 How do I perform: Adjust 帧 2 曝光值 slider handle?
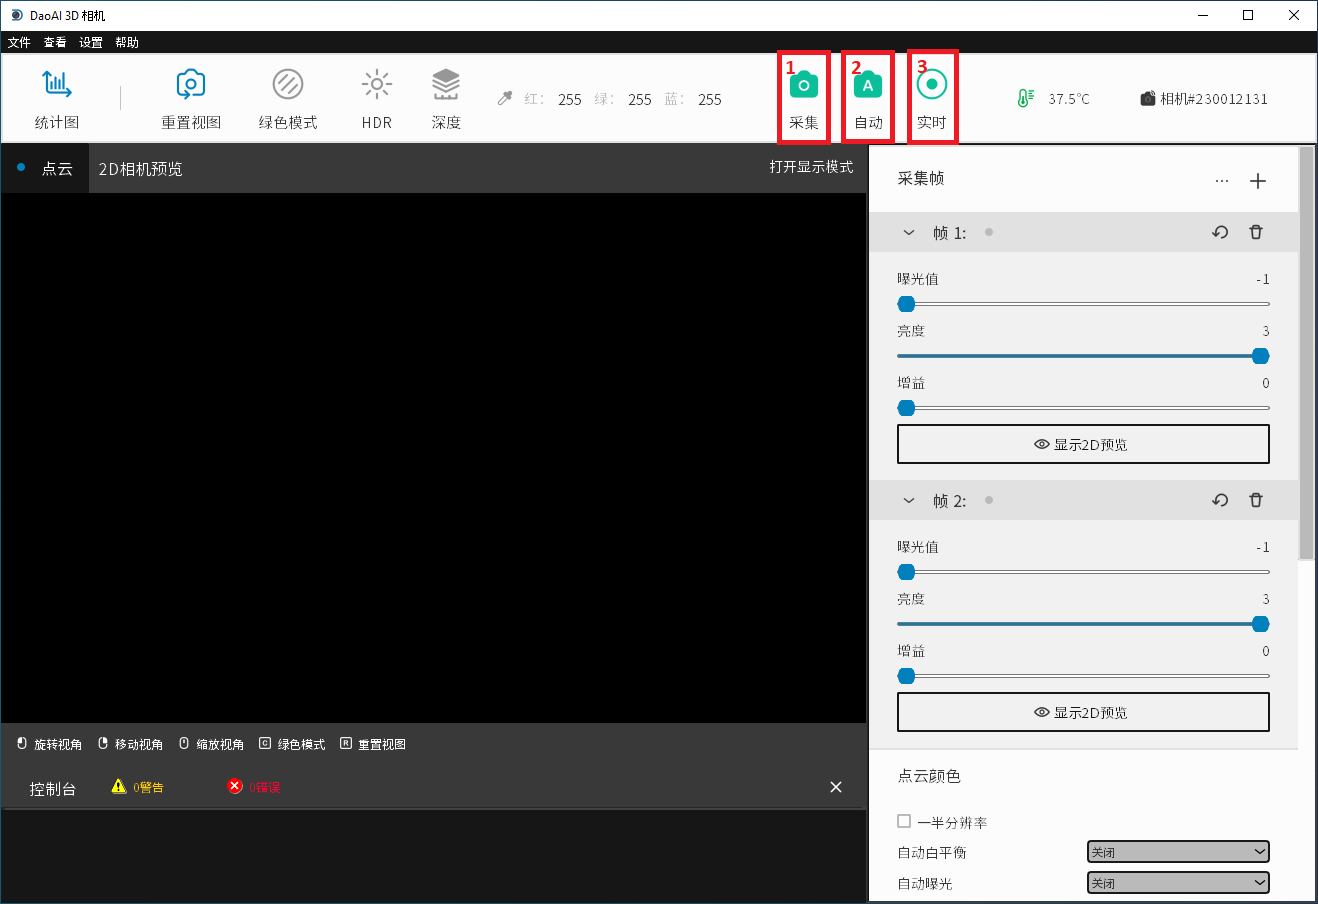point(906,572)
